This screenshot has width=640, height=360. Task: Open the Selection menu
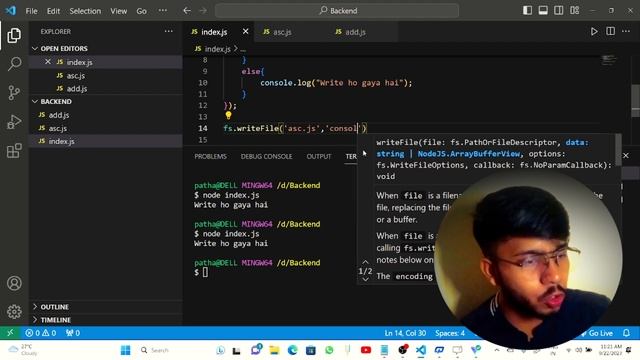85,11
